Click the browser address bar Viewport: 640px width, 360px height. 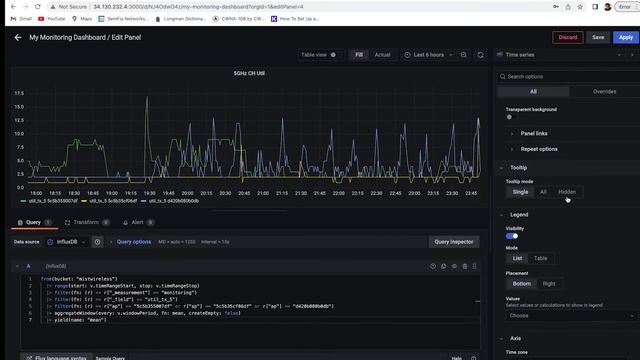[x=298, y=7]
